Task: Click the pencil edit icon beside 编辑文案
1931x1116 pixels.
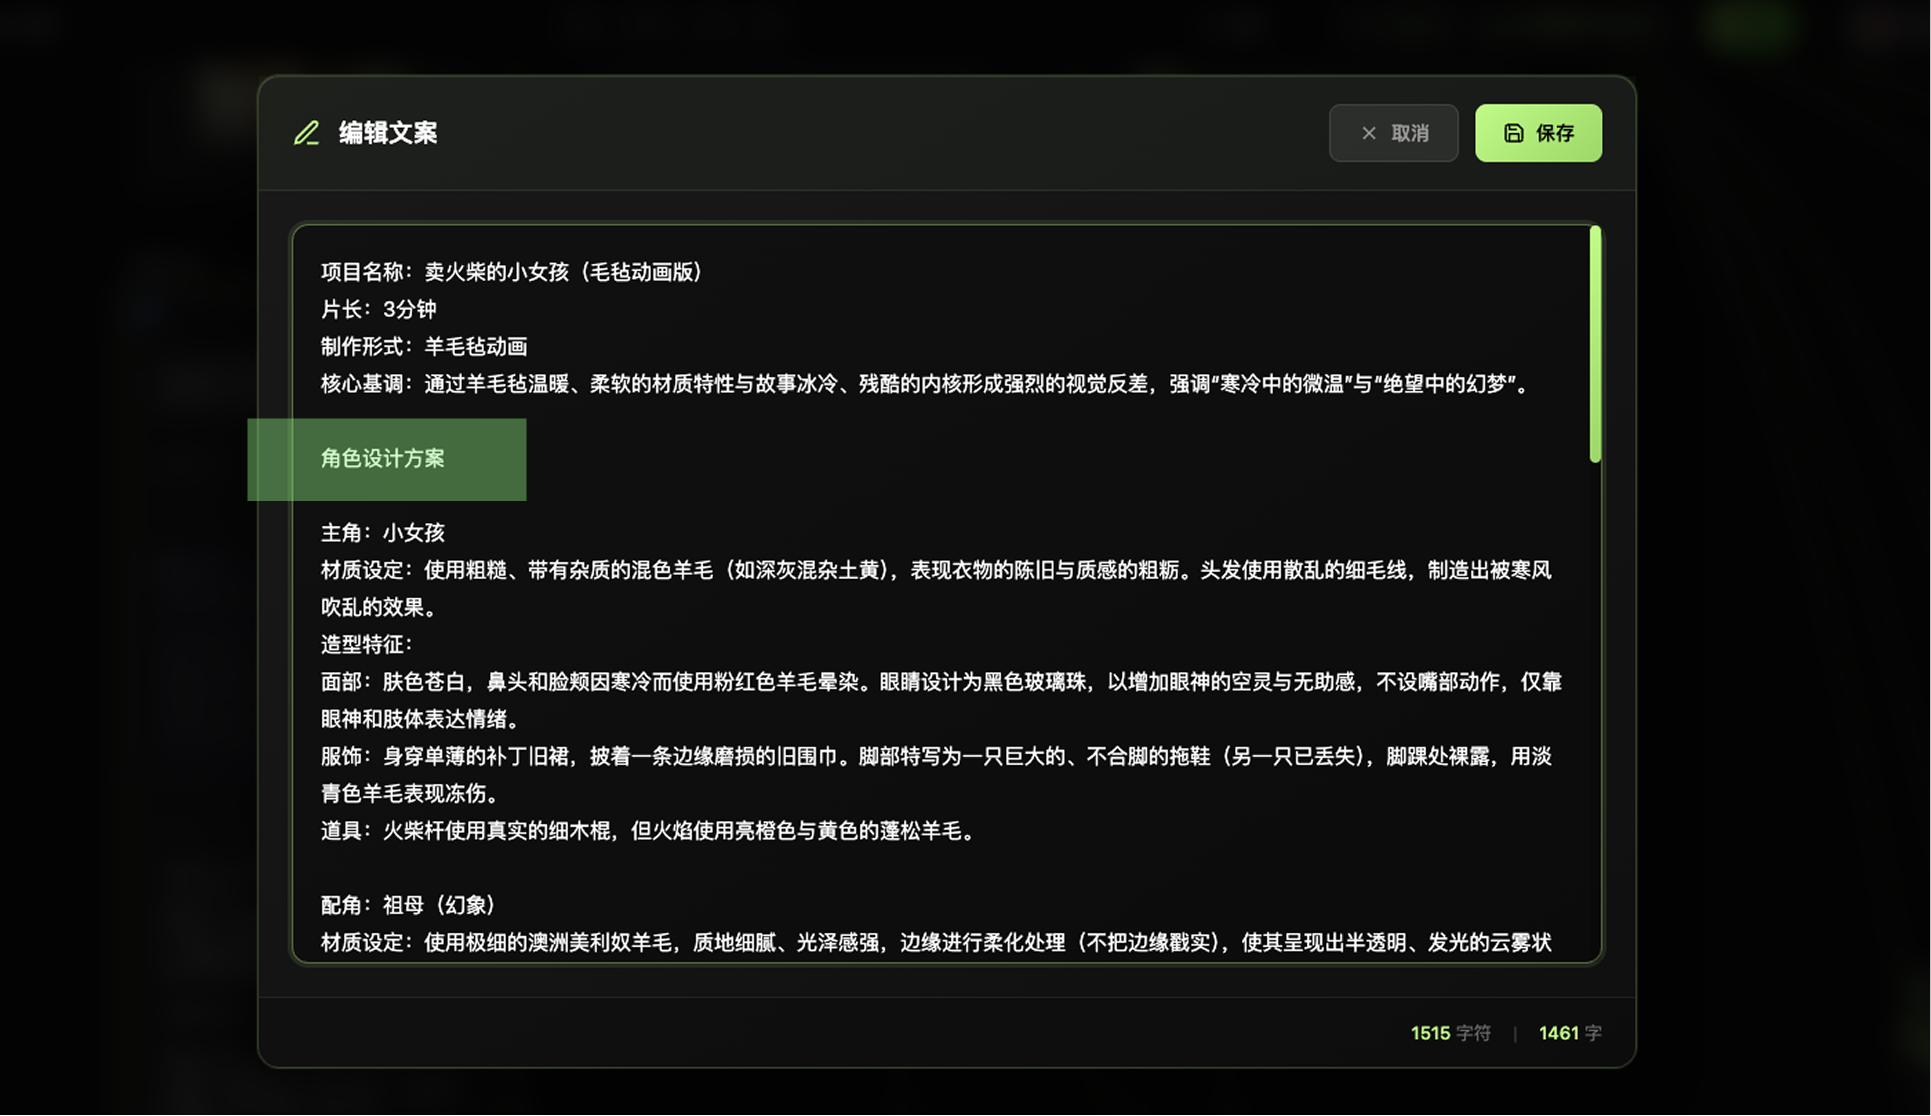Action: 306,133
